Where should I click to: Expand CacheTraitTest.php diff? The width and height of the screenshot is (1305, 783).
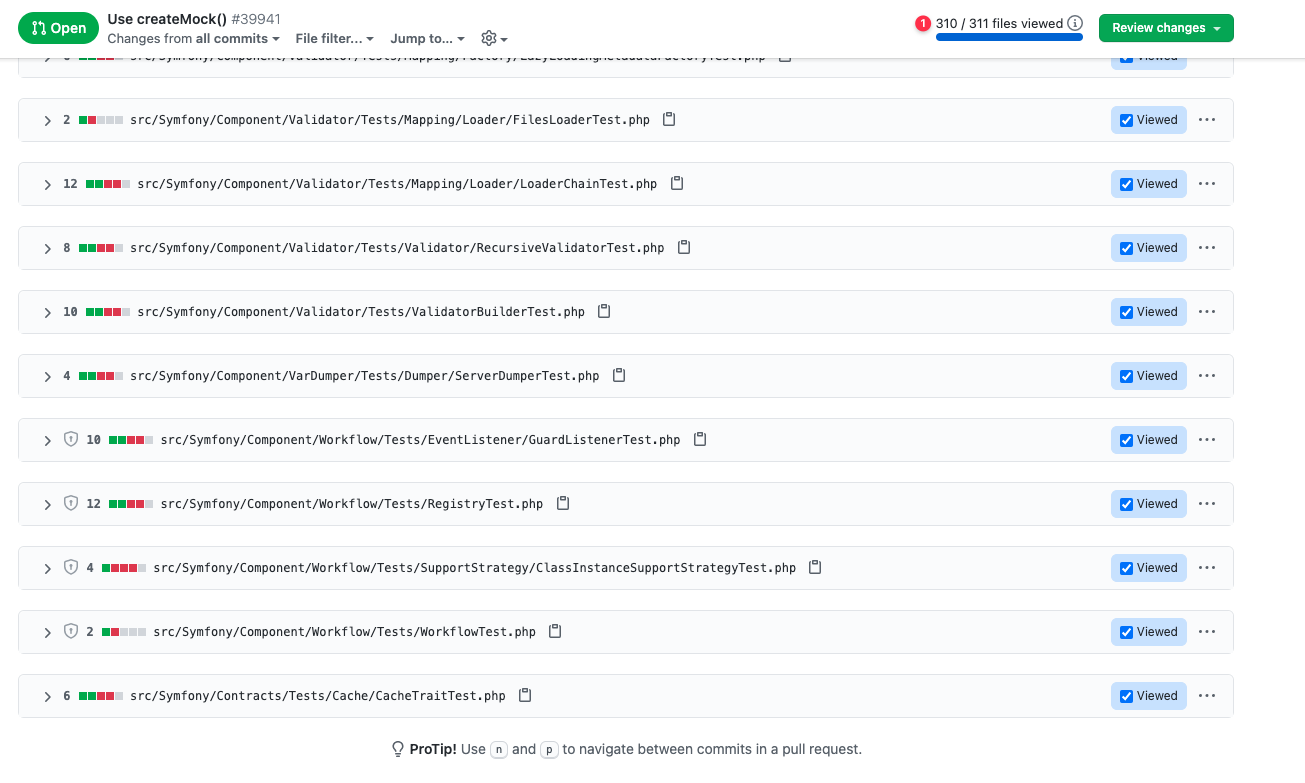(47, 696)
